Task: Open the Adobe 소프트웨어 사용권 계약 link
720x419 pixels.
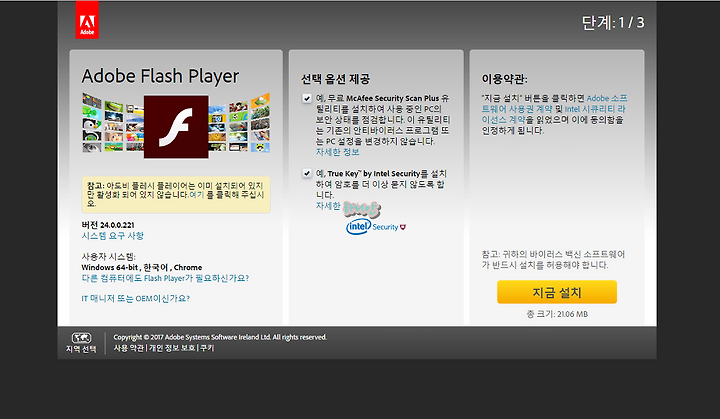Action: tap(554, 103)
